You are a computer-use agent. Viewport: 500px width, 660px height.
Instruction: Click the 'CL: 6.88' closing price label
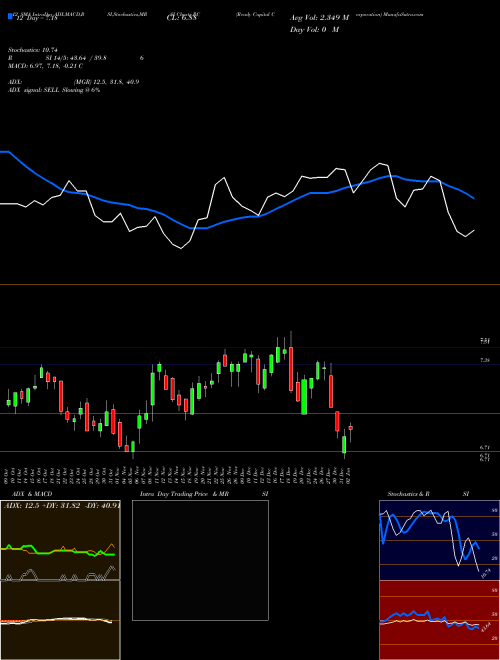[180, 18]
